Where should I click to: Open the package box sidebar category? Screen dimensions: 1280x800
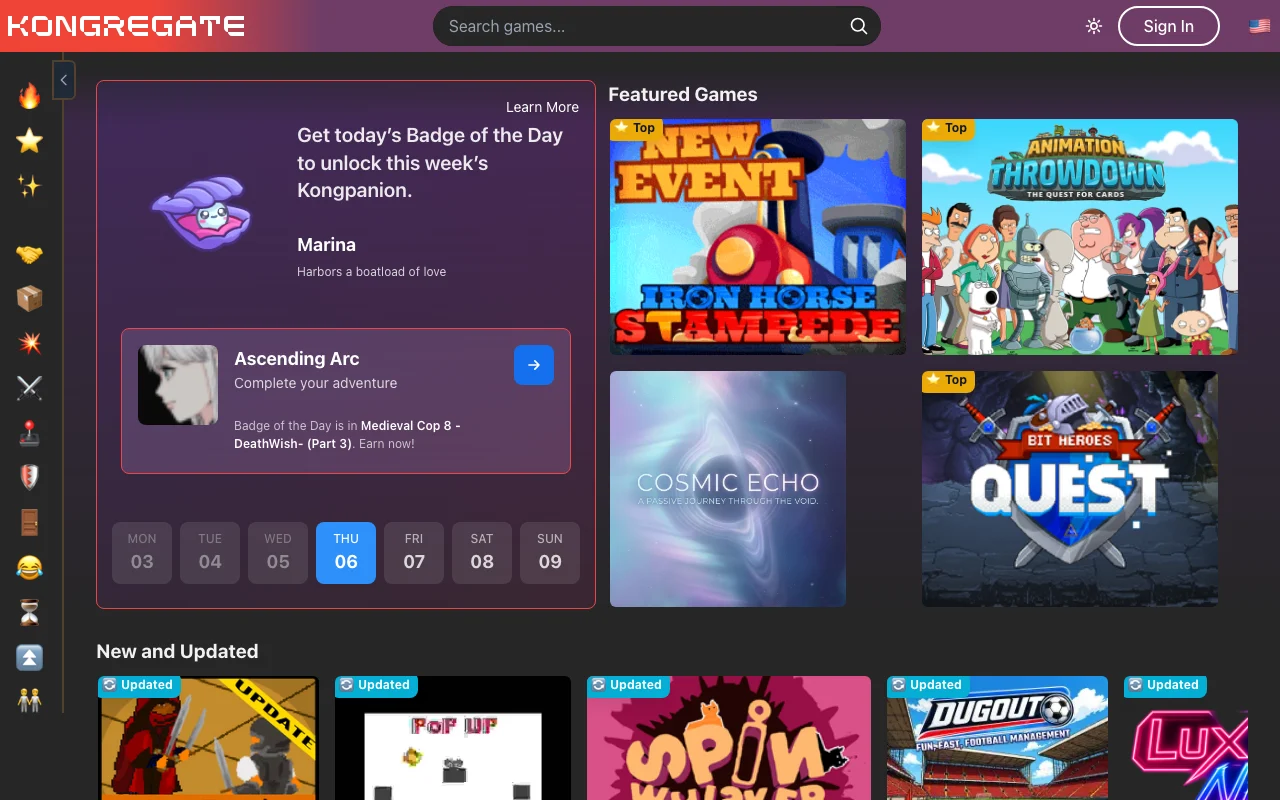pyautogui.click(x=30, y=299)
